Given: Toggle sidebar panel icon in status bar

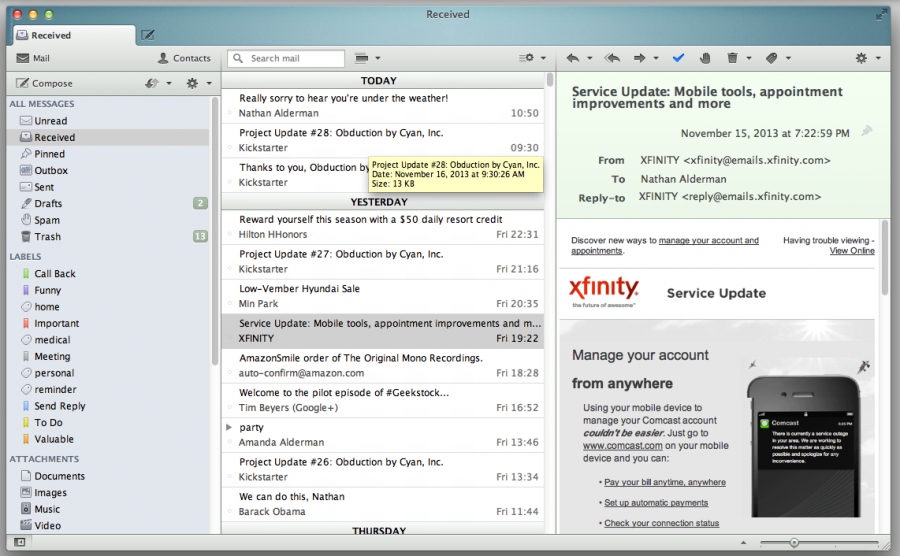Looking at the screenshot, I should (x=20, y=542).
